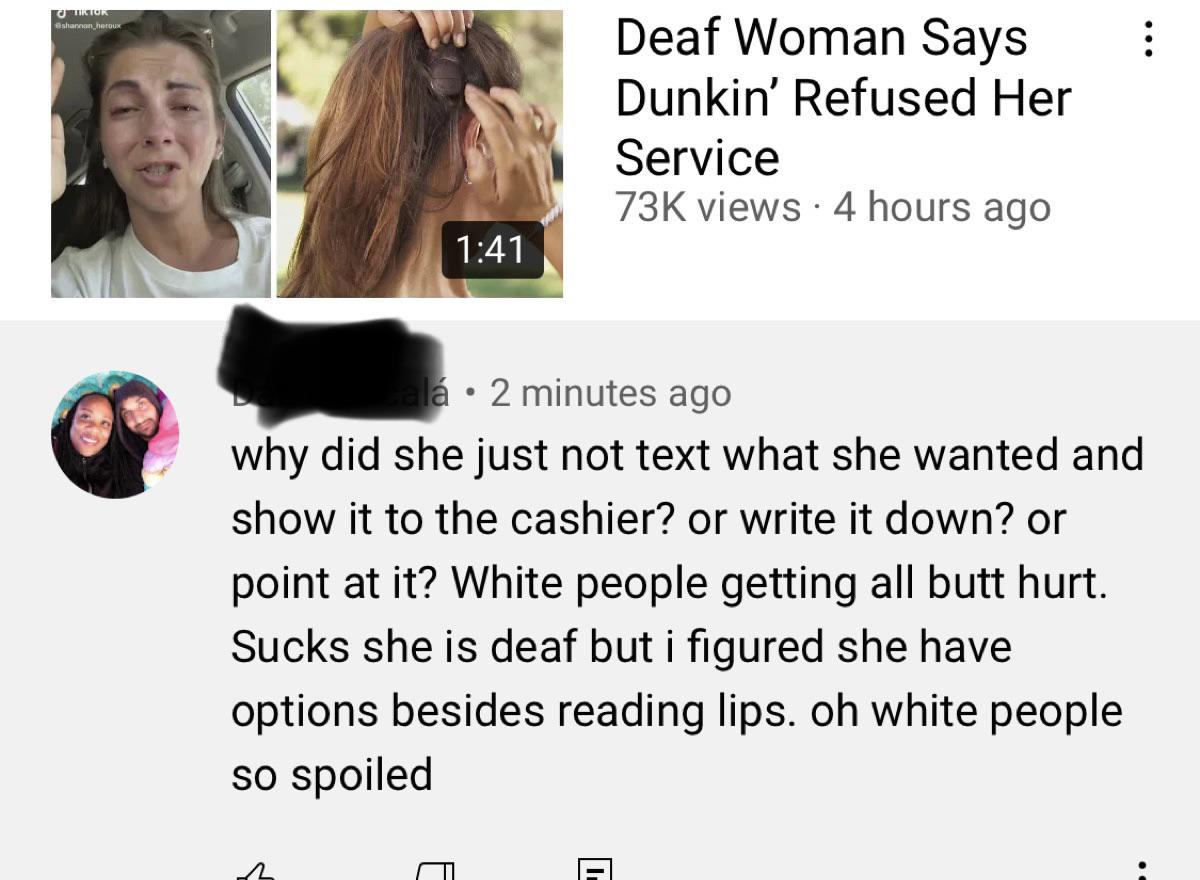Image resolution: width=1200 pixels, height=880 pixels.
Task: Tap the 73K views label
Action: pos(708,208)
